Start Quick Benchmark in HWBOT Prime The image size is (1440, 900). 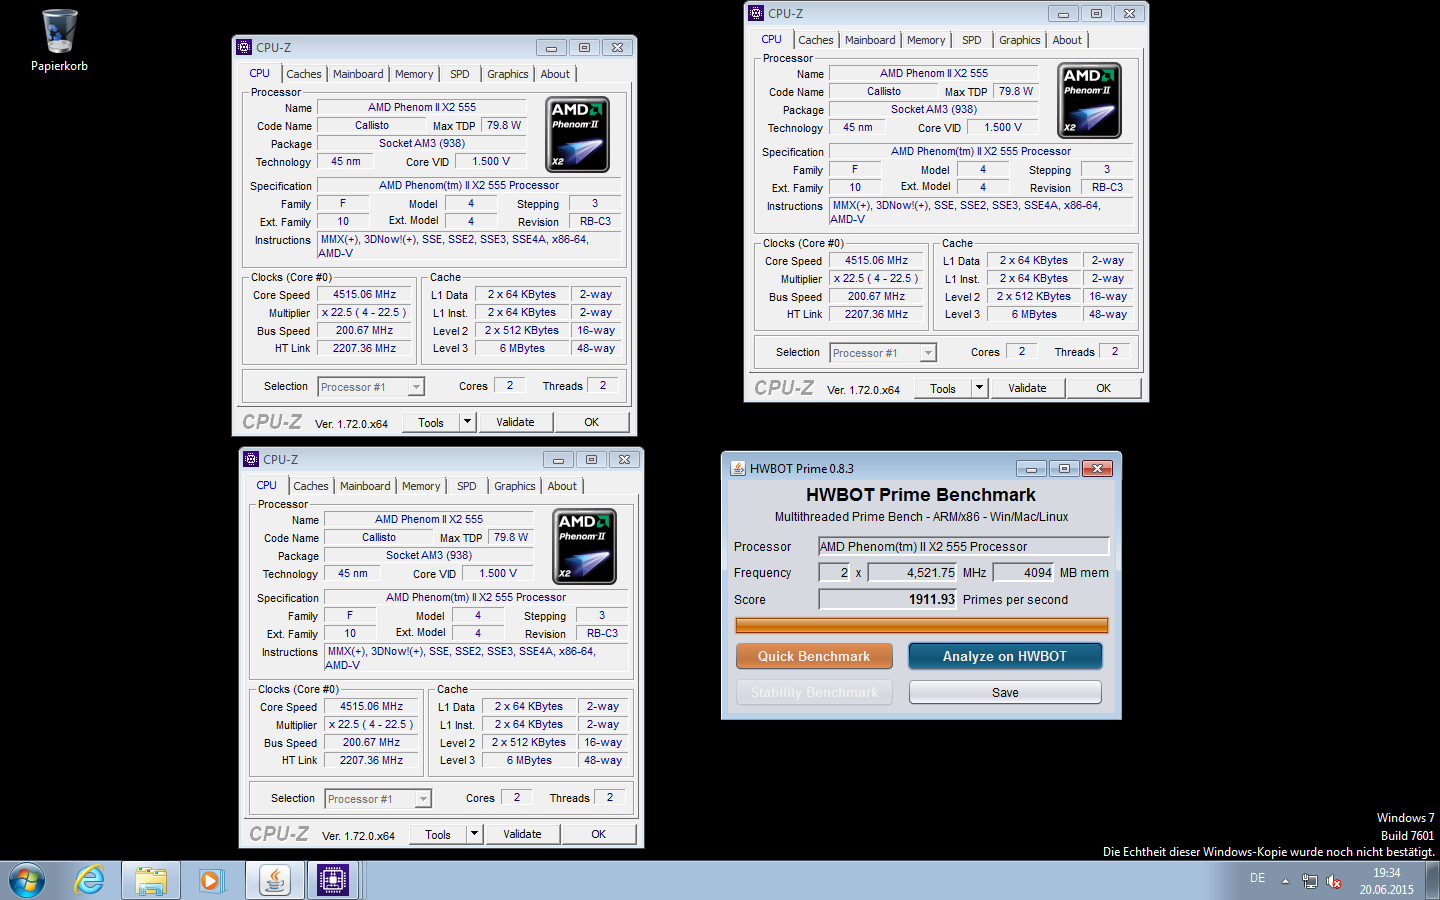(x=814, y=656)
